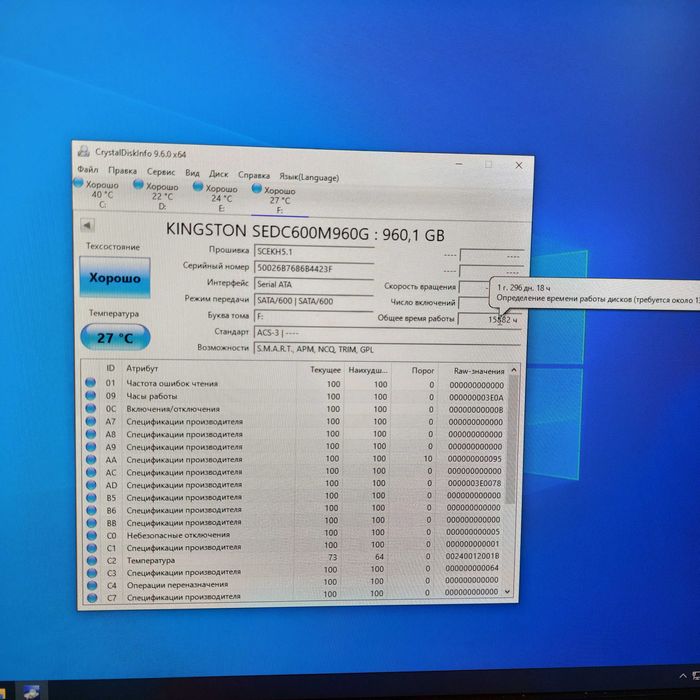Image resolution: width=700 pixels, height=700 pixels.
Task: Click the ID column header
Action: point(110,368)
